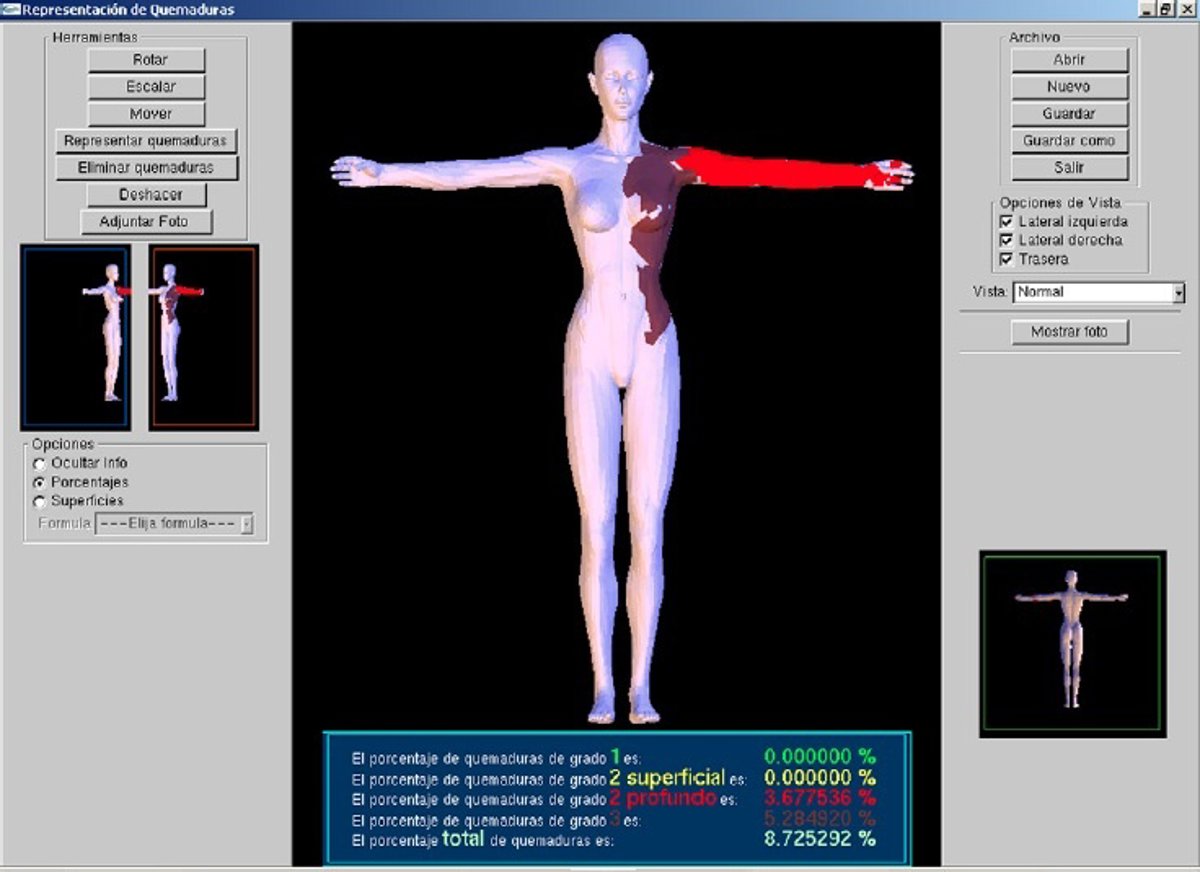Select the Escalar tool button
Screen dimensions: 1200x872
pyautogui.click(x=146, y=87)
